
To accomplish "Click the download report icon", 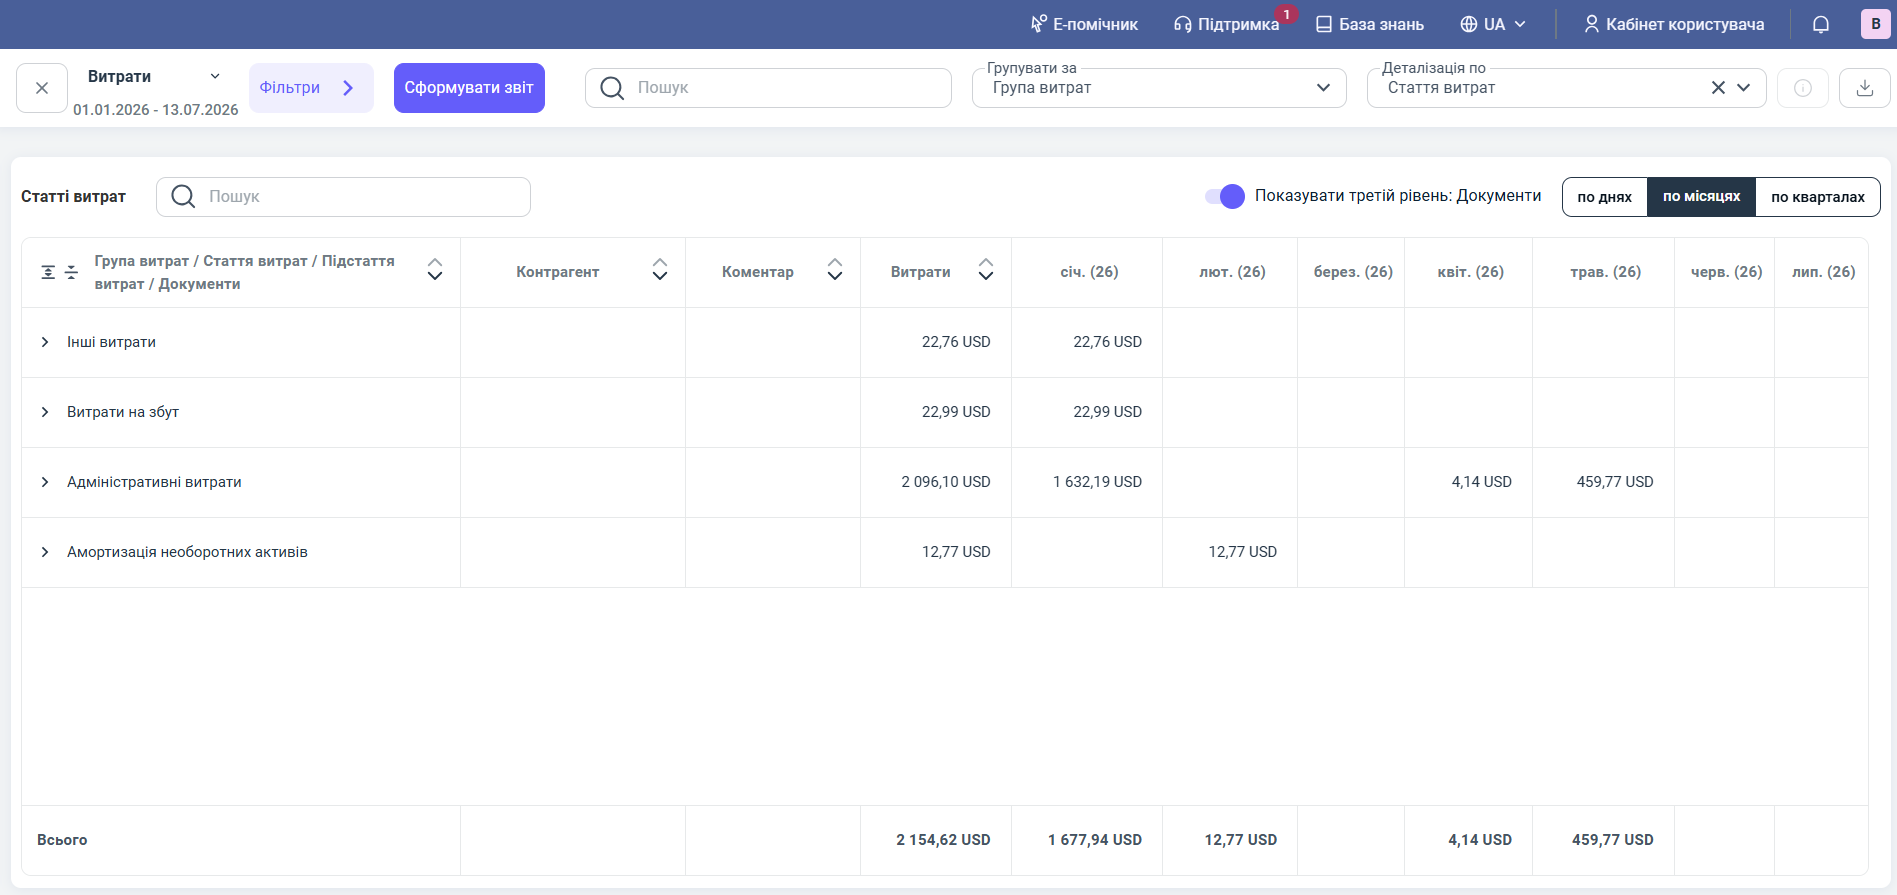I will coord(1865,88).
